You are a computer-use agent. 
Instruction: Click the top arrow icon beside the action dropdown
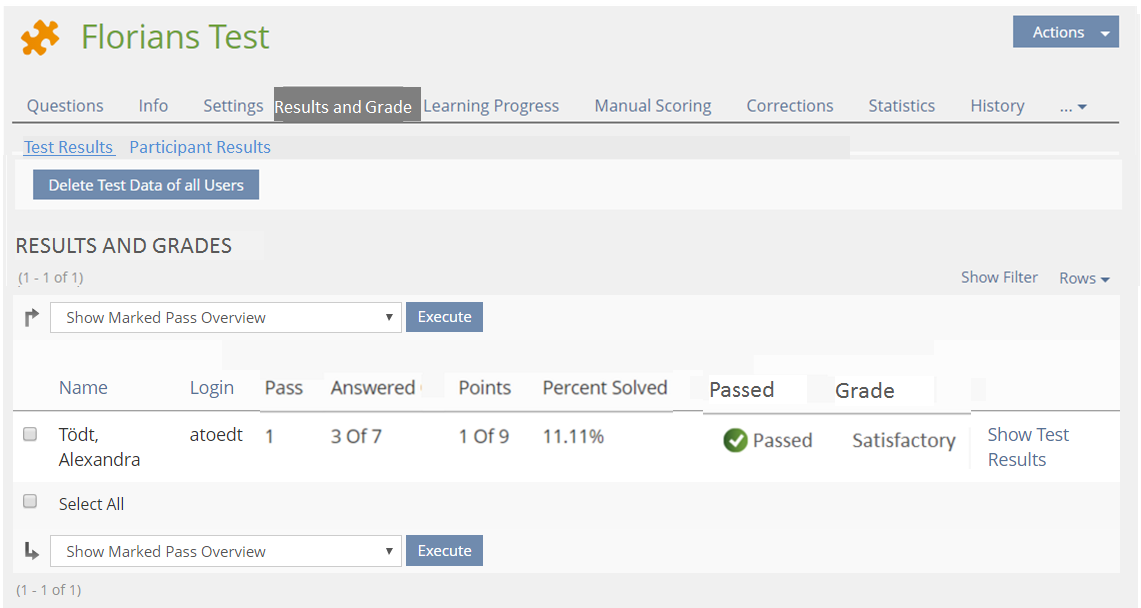coord(31,318)
